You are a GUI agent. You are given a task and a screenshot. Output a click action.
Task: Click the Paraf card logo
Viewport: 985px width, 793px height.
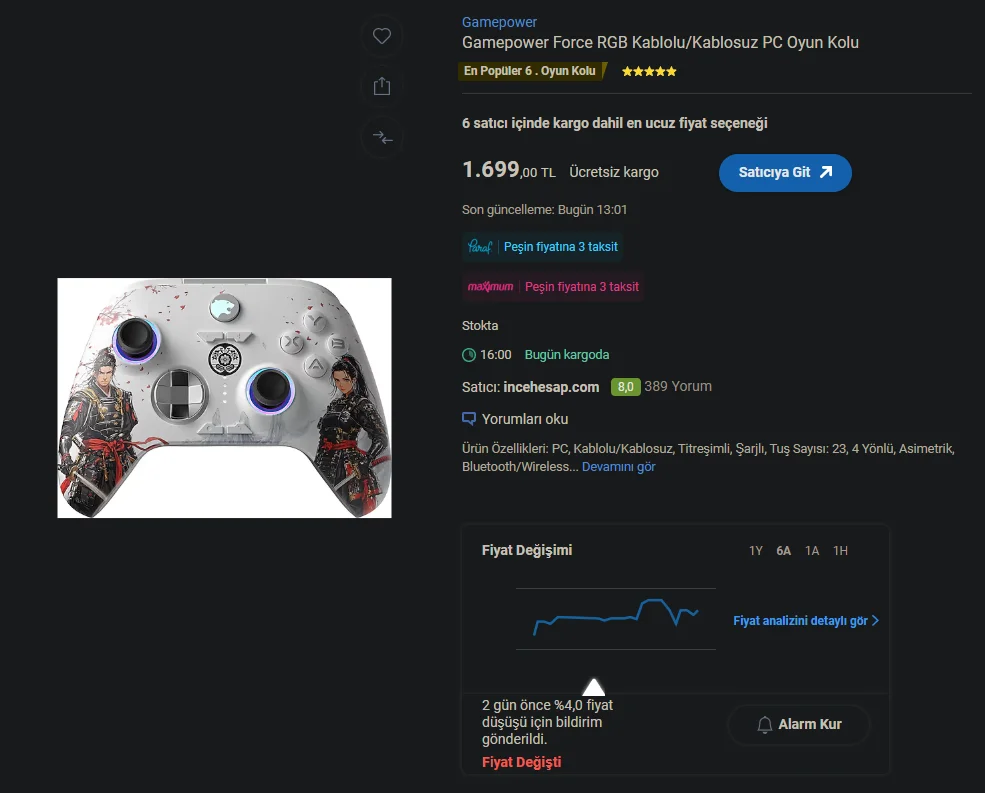click(480, 246)
